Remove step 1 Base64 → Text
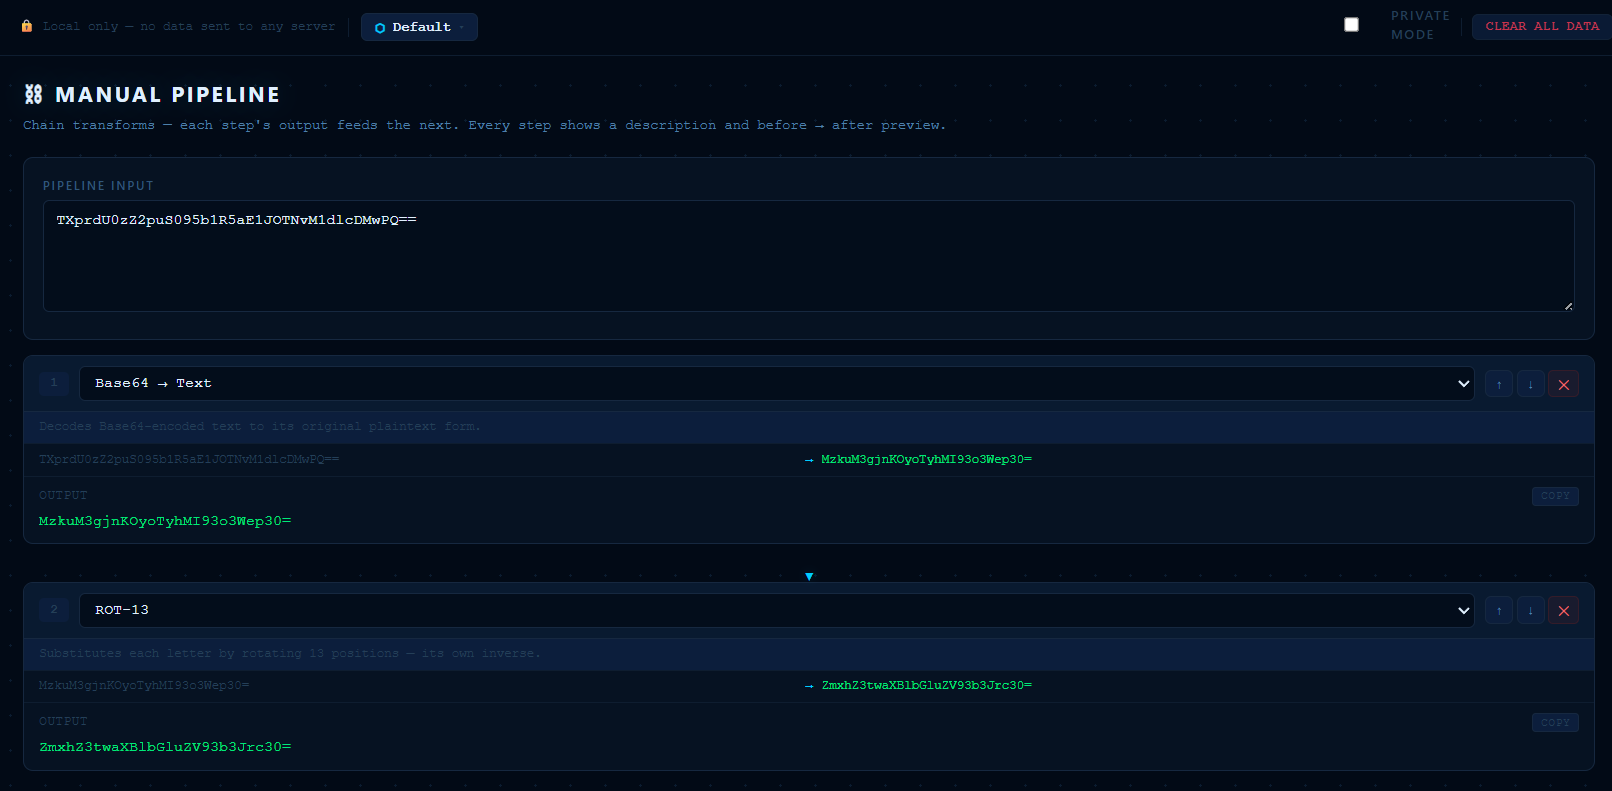The image size is (1612, 791). (1563, 384)
